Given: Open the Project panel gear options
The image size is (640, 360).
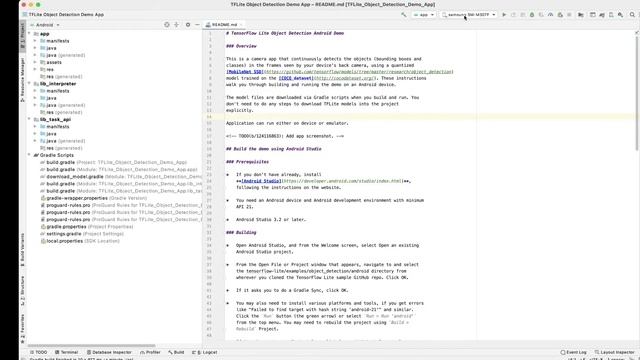Looking at the screenshot, I should 188,25.
